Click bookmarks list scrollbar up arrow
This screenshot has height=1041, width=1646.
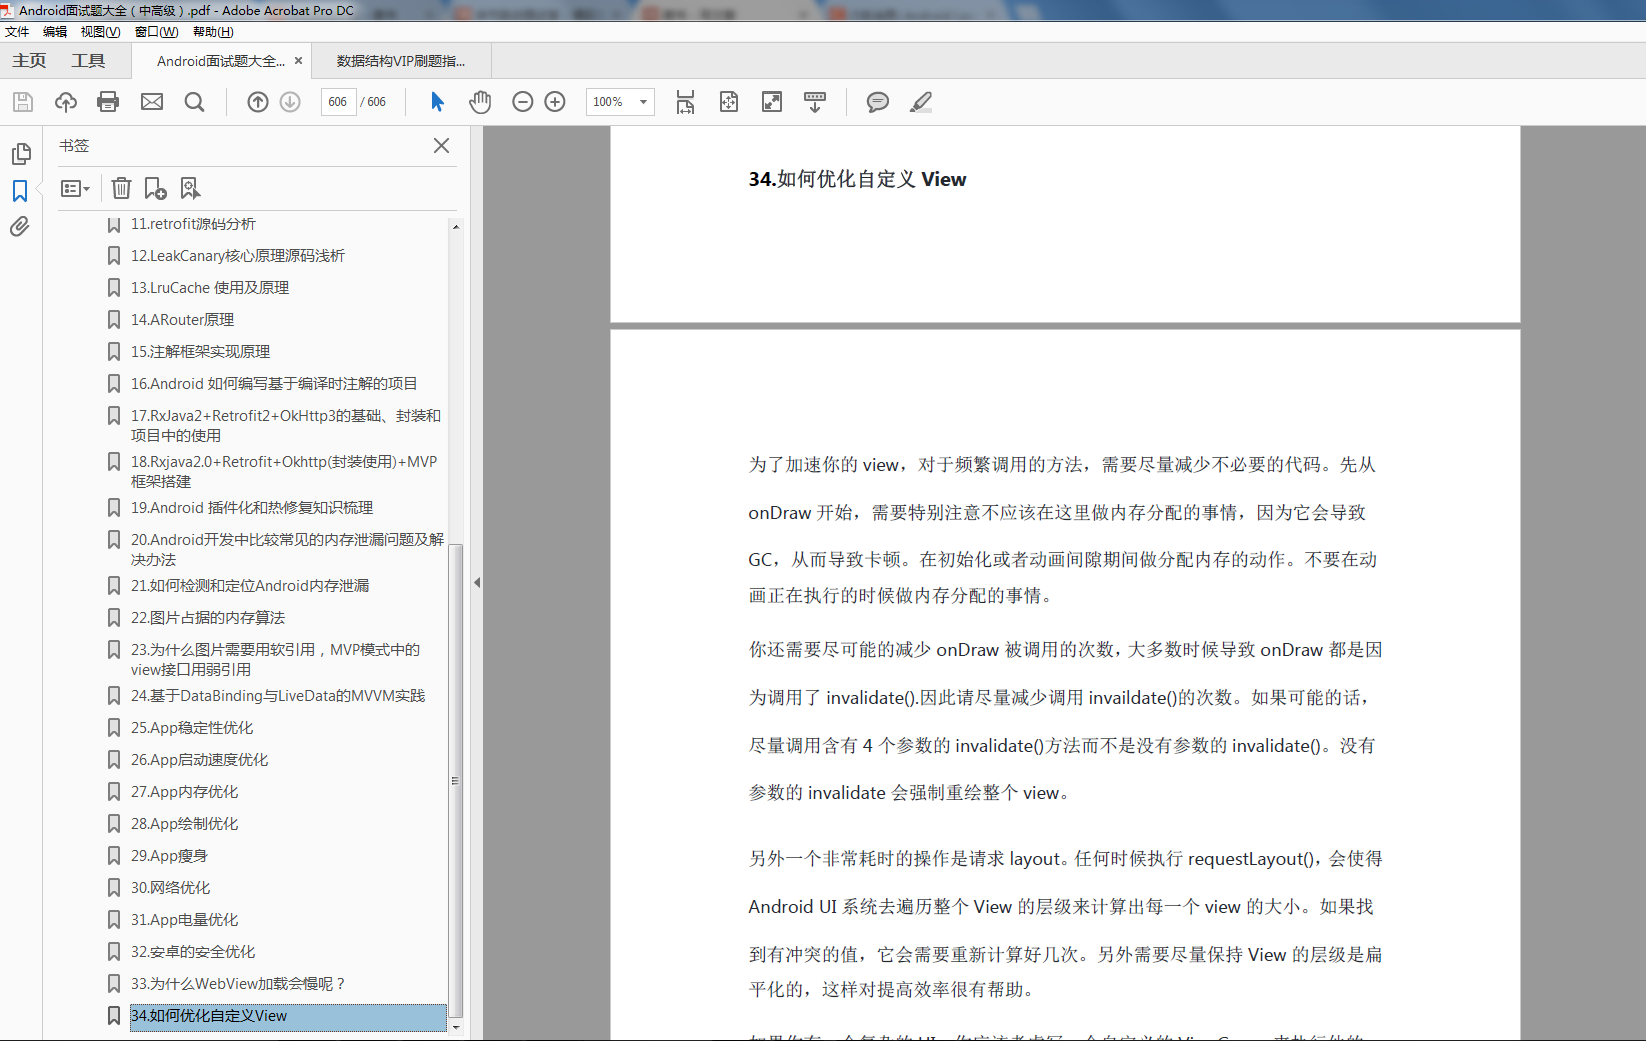(456, 227)
